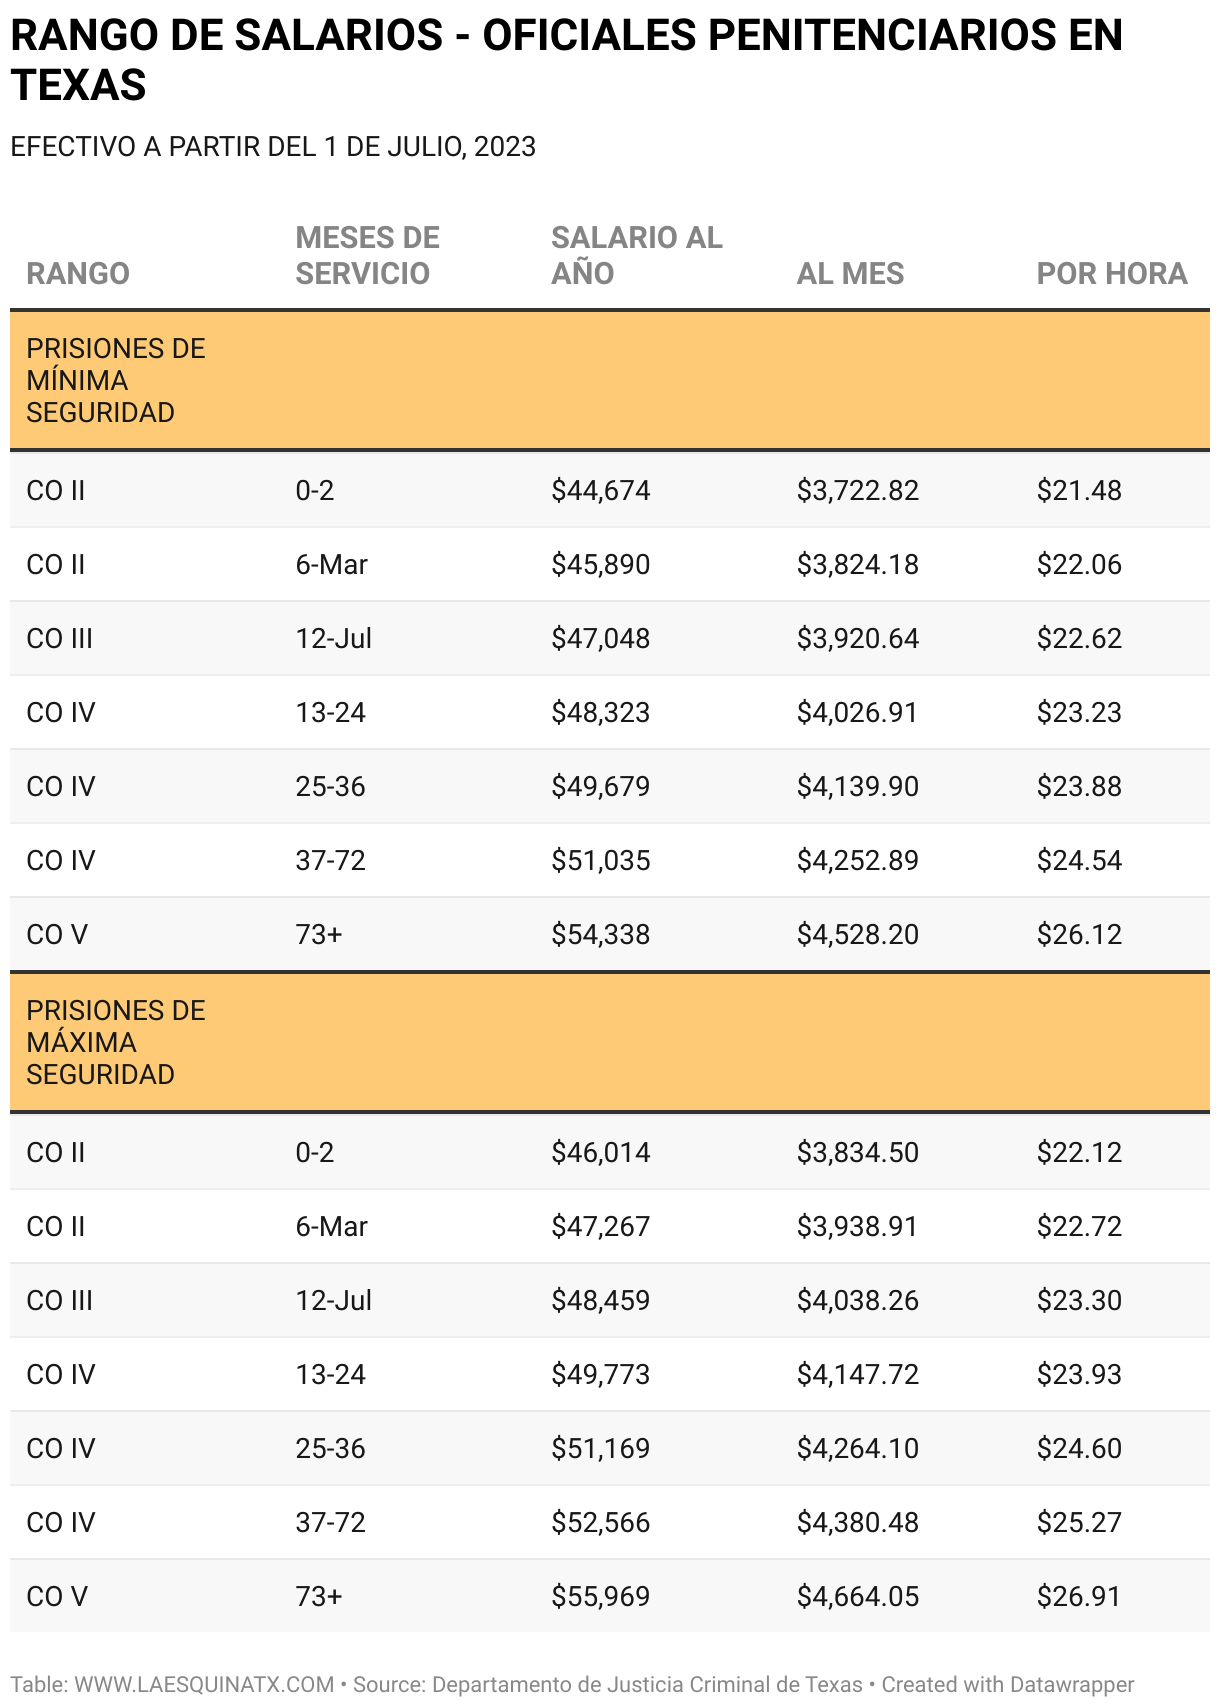Viewport: 1220px width, 1708px height.
Task: Select the $48,323 salary cell
Action: (600, 713)
